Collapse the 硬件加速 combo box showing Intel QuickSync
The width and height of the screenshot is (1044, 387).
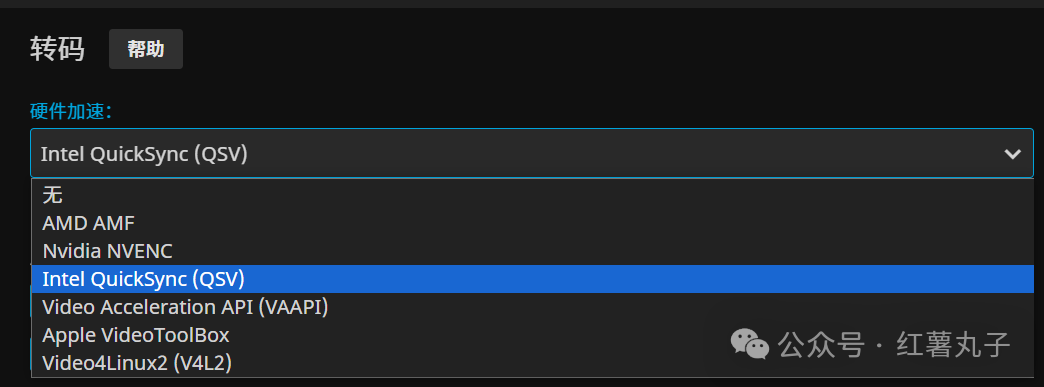tap(531, 153)
